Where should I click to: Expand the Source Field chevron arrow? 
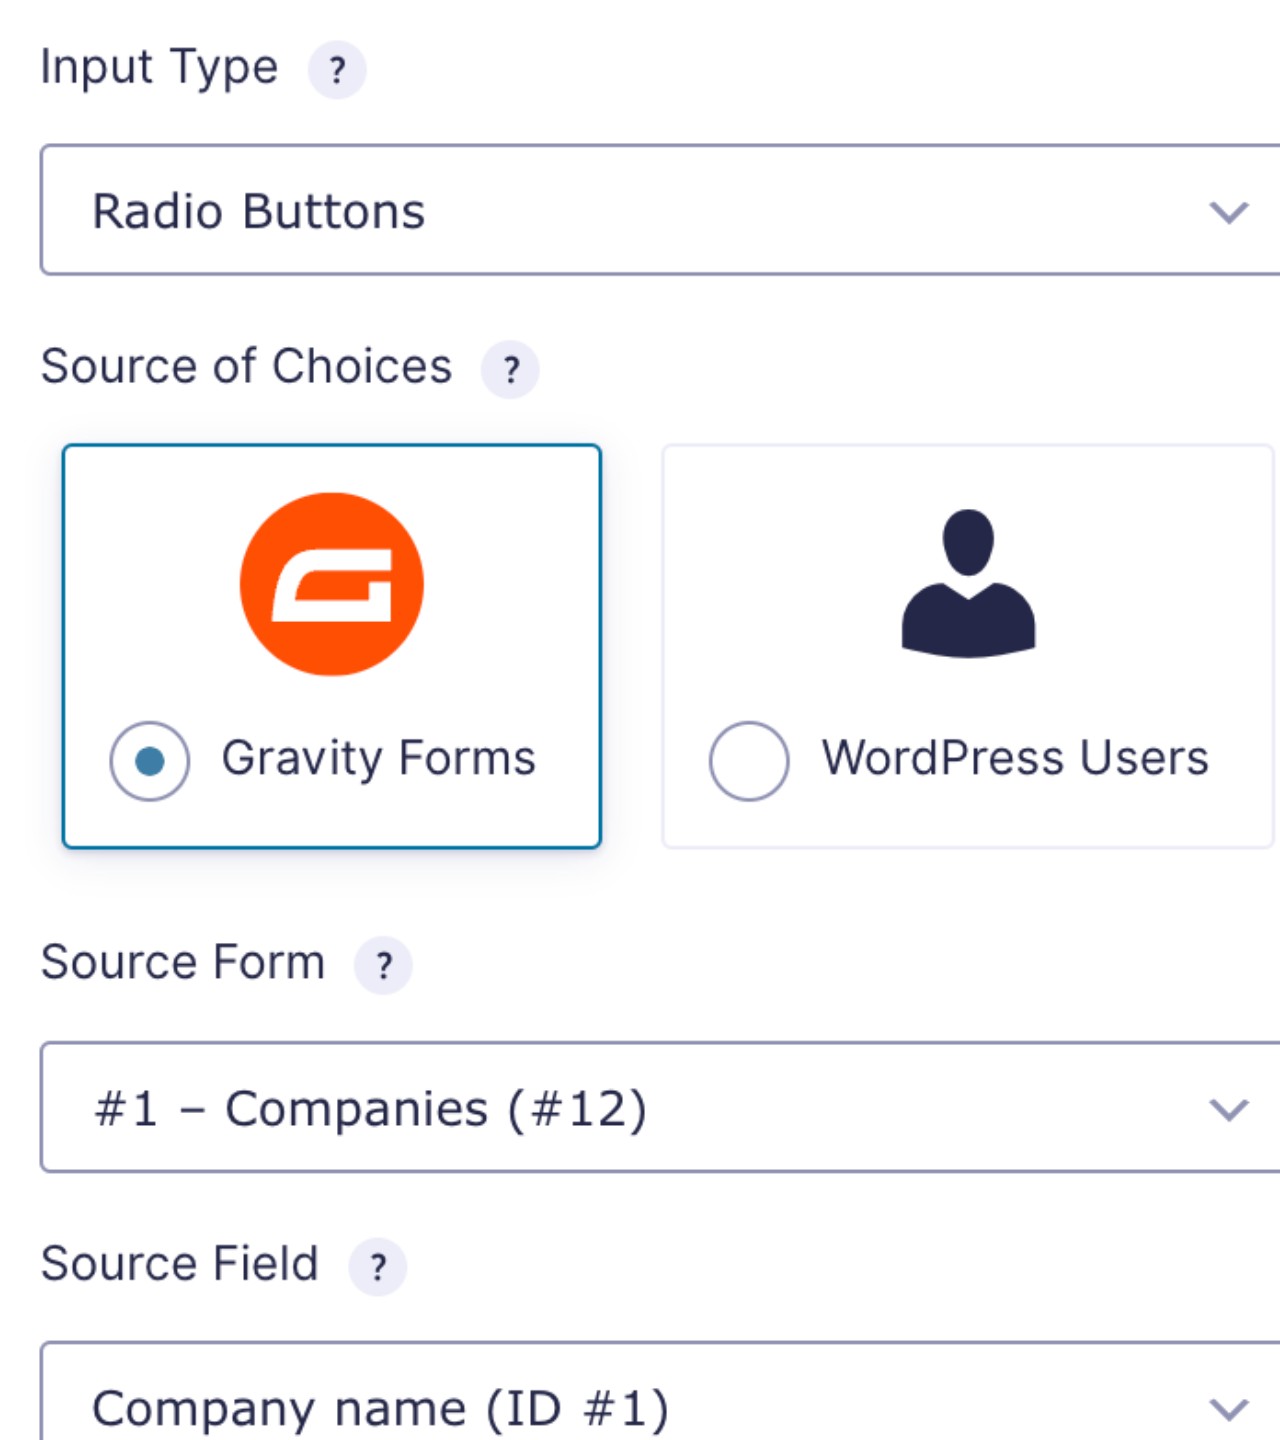coord(1228,1409)
